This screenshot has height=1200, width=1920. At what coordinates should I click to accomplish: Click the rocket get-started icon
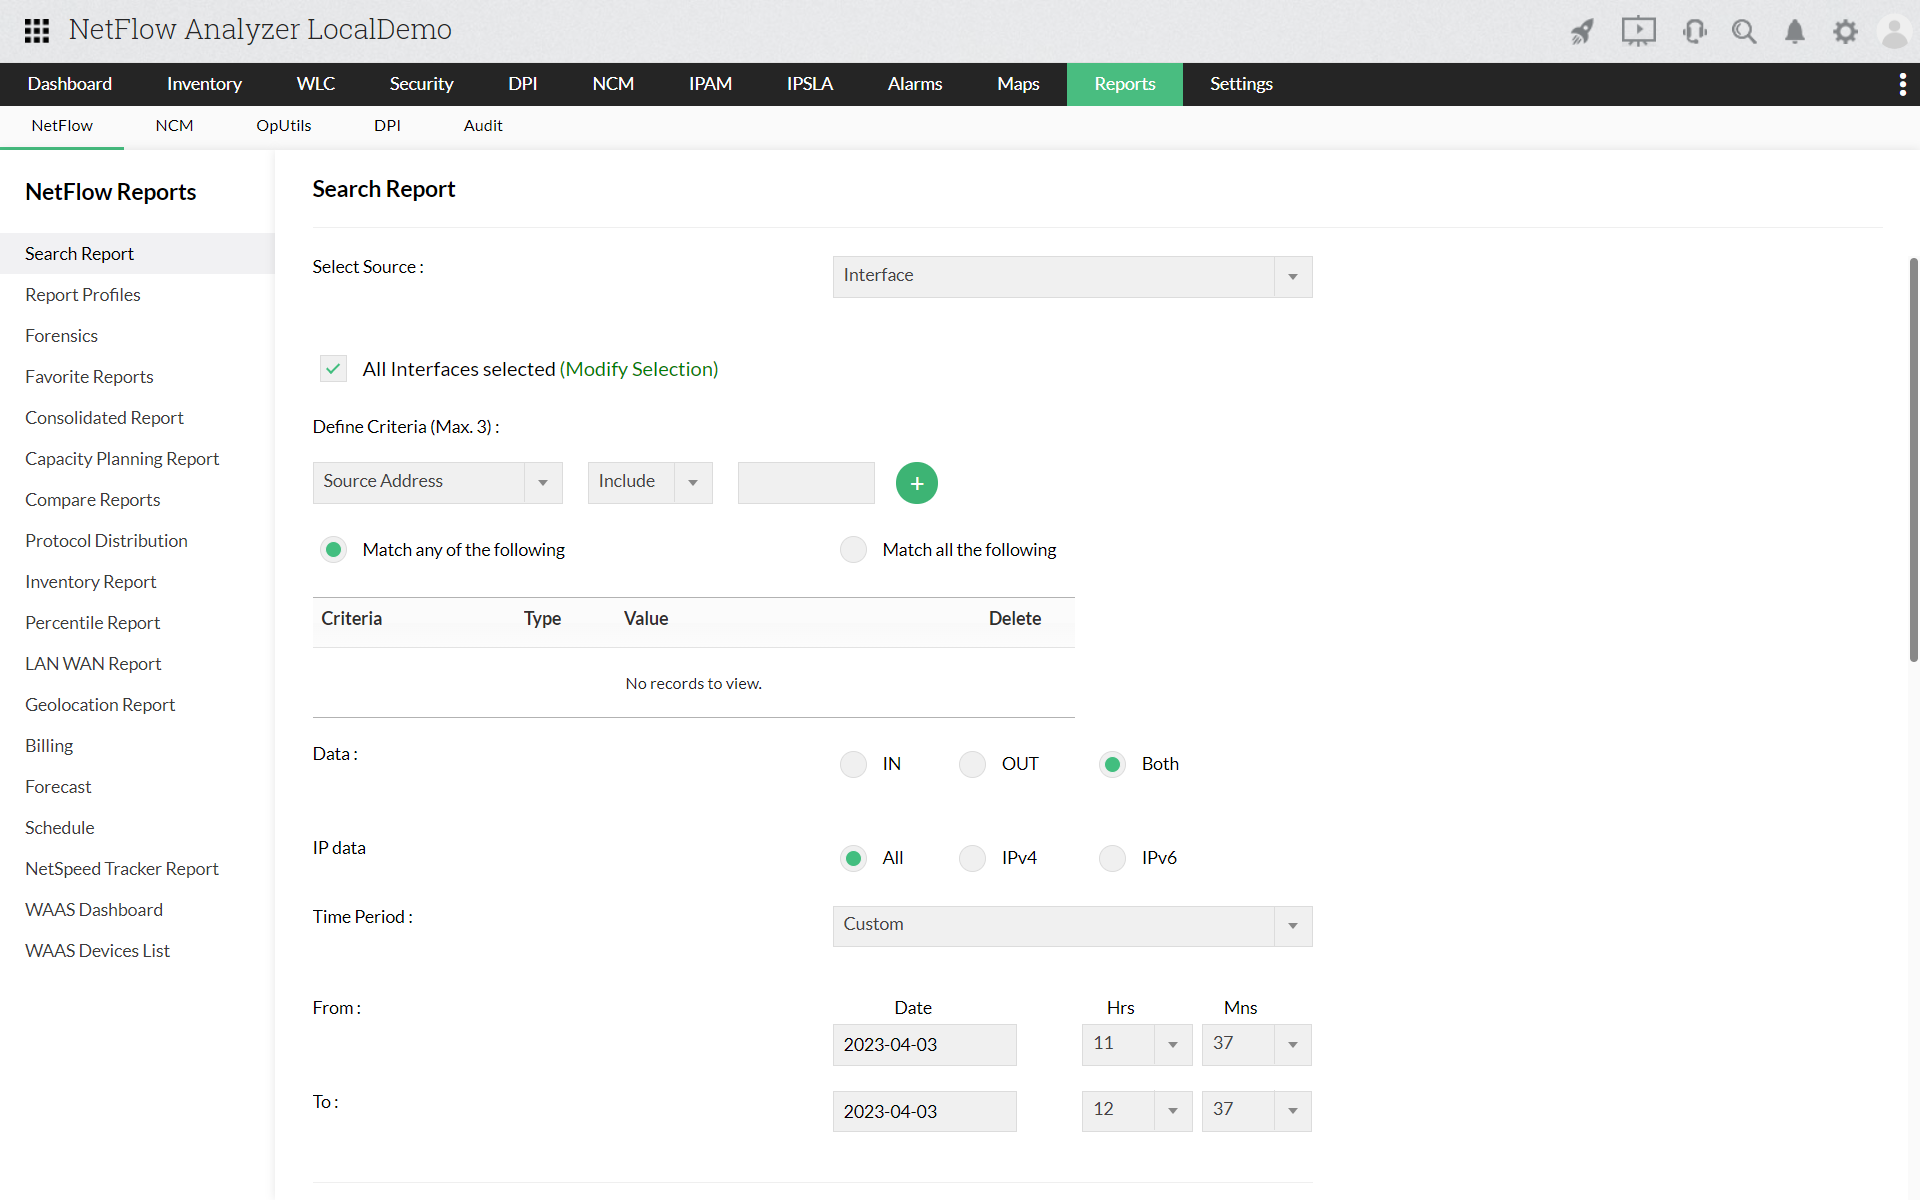pos(1582,31)
